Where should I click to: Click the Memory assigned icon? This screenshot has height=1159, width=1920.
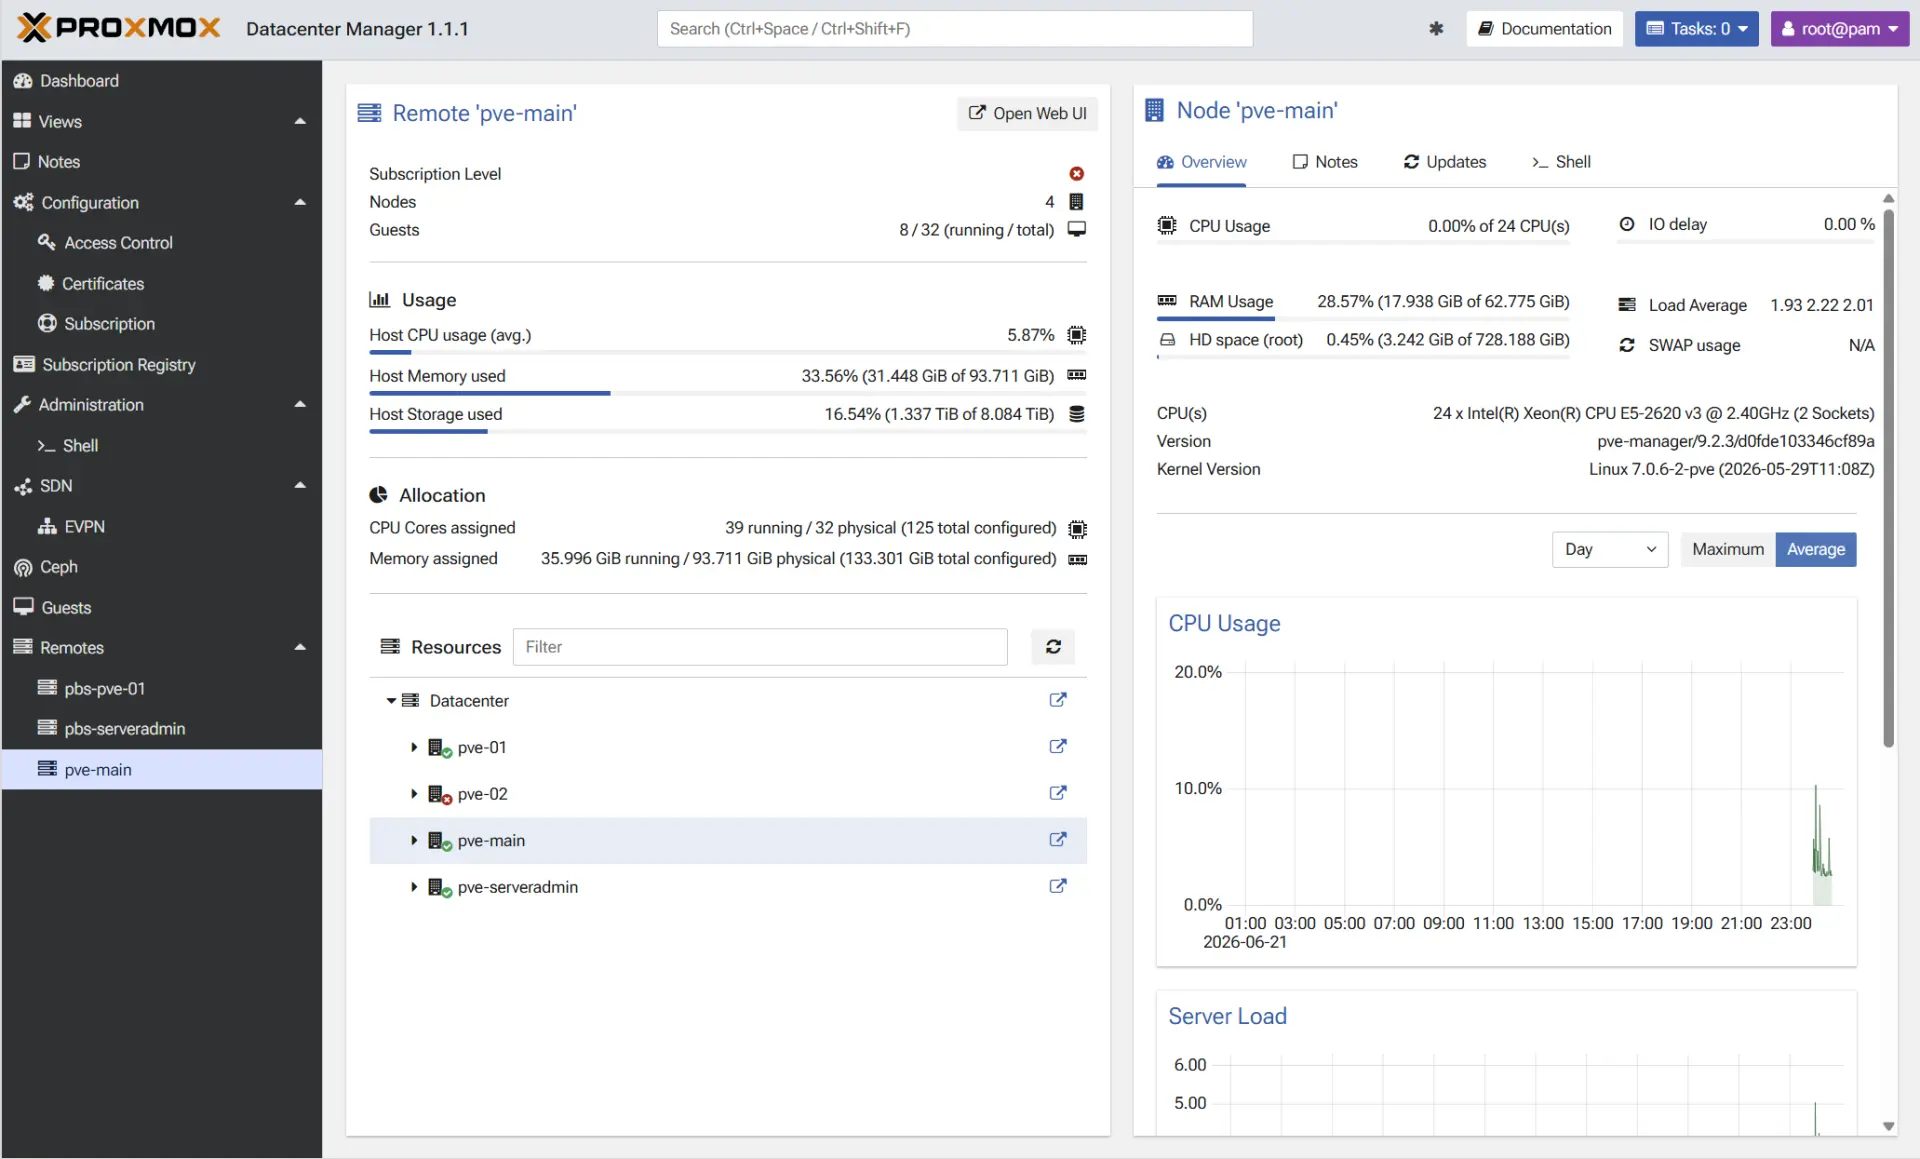click(x=1077, y=559)
